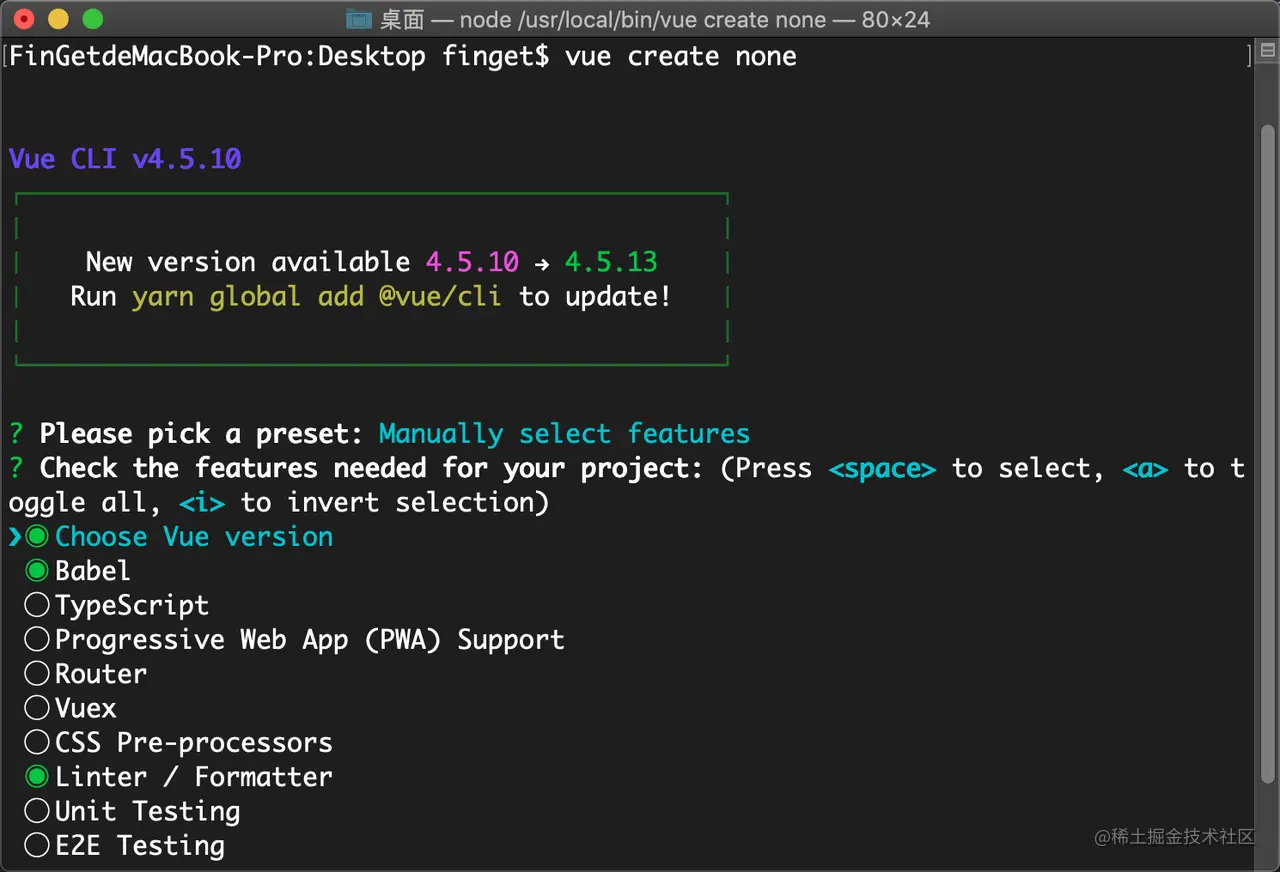Click the cursor arrow beside Choose Vue version

click(15, 537)
